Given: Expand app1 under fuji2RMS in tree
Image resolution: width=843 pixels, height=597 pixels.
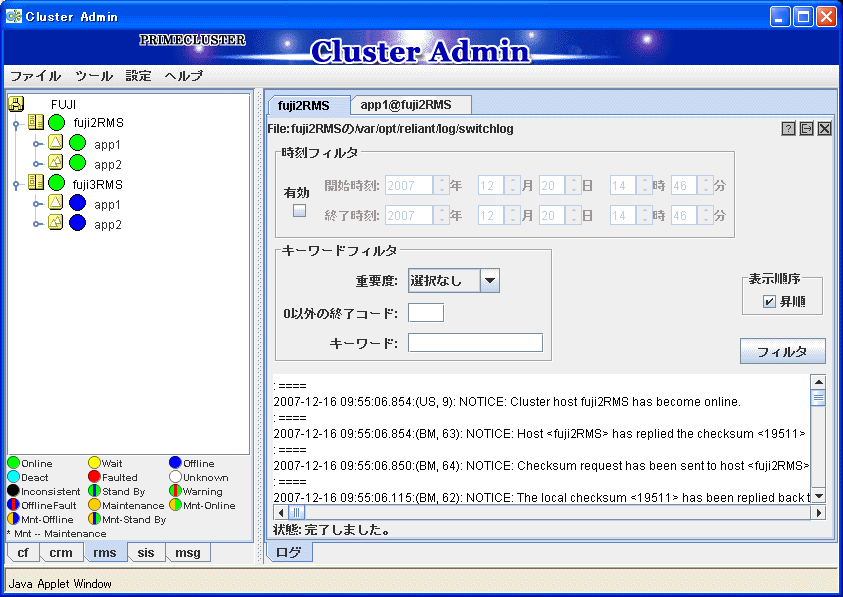Looking at the screenshot, I should point(36,144).
